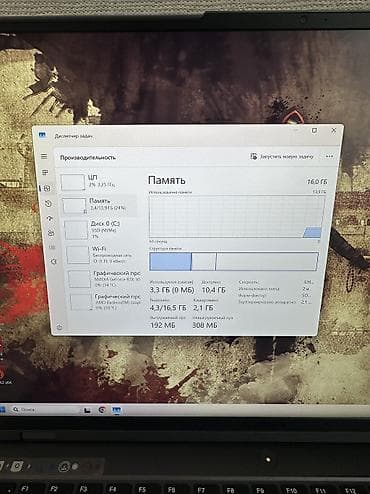Image resolution: width=370 pixels, height=494 pixels.
Task: Open the red circular app on the taskbar
Action: (x=102, y=410)
